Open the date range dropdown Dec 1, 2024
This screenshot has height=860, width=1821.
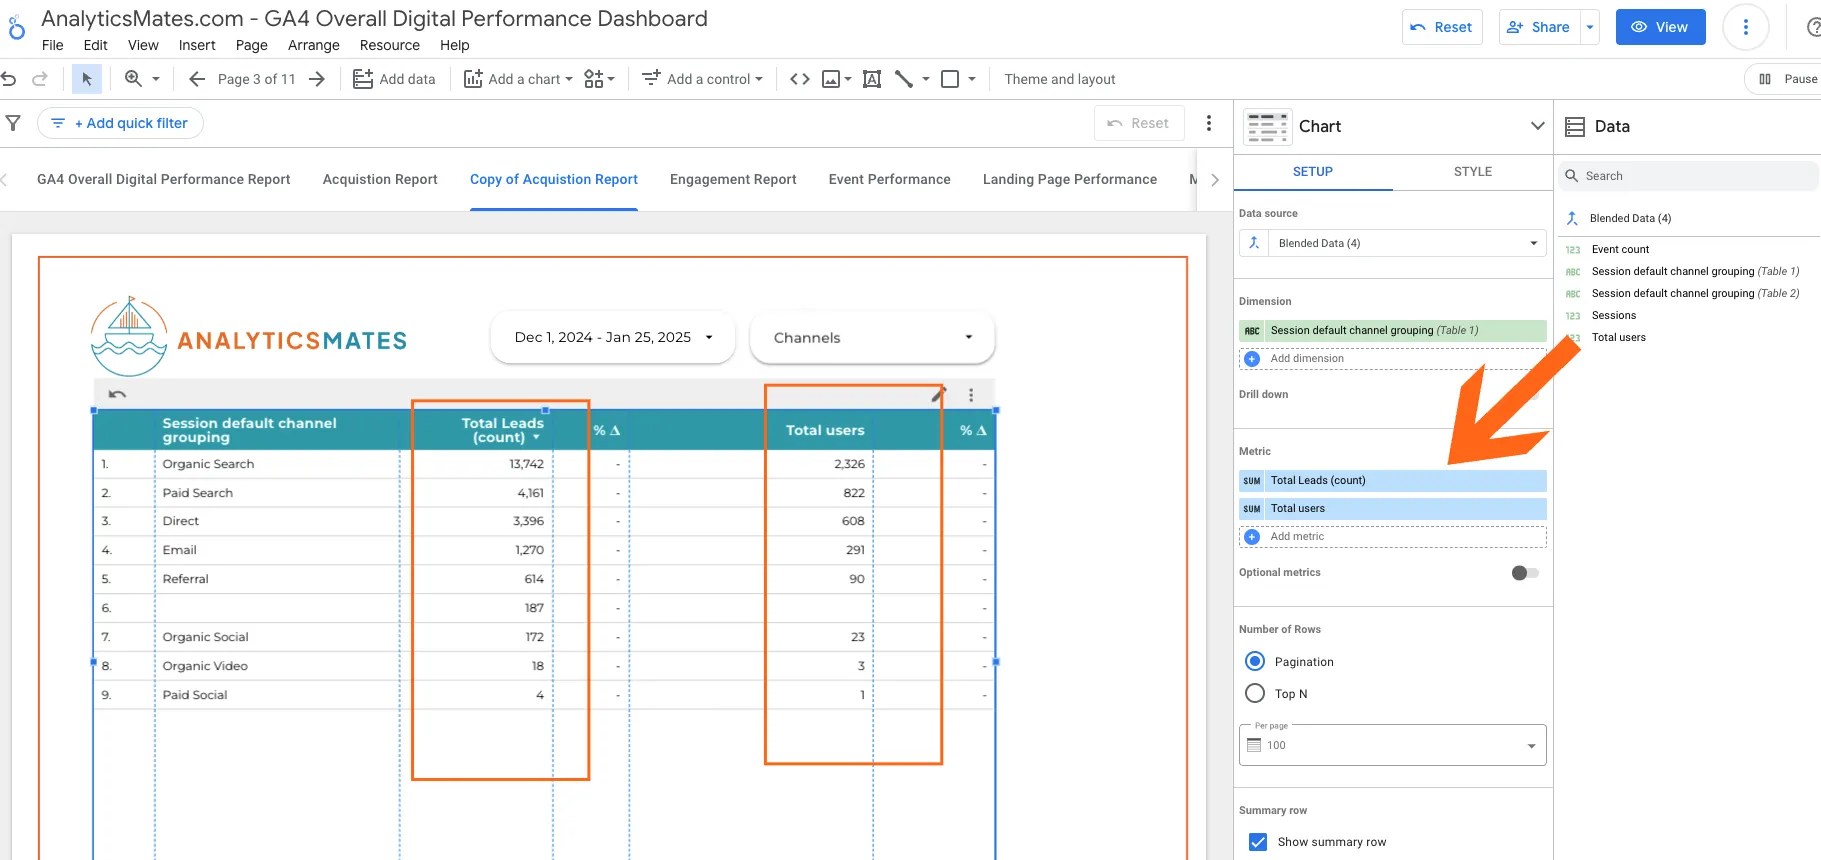pyautogui.click(x=613, y=337)
